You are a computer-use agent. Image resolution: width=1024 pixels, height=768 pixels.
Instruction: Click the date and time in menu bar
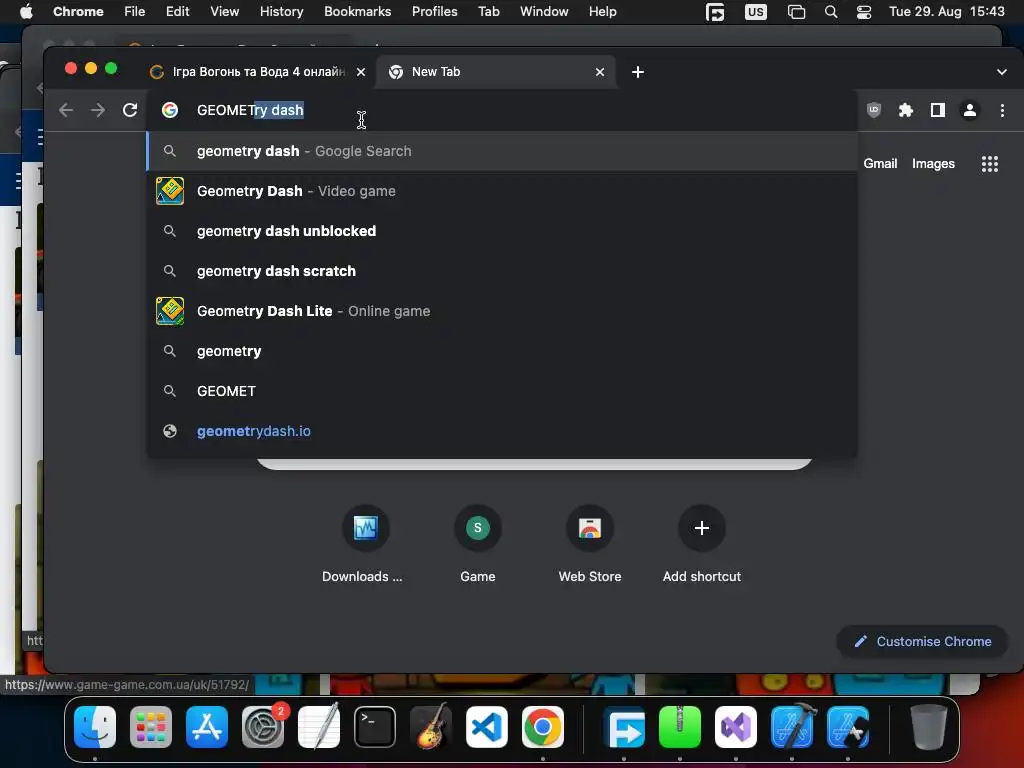point(946,12)
